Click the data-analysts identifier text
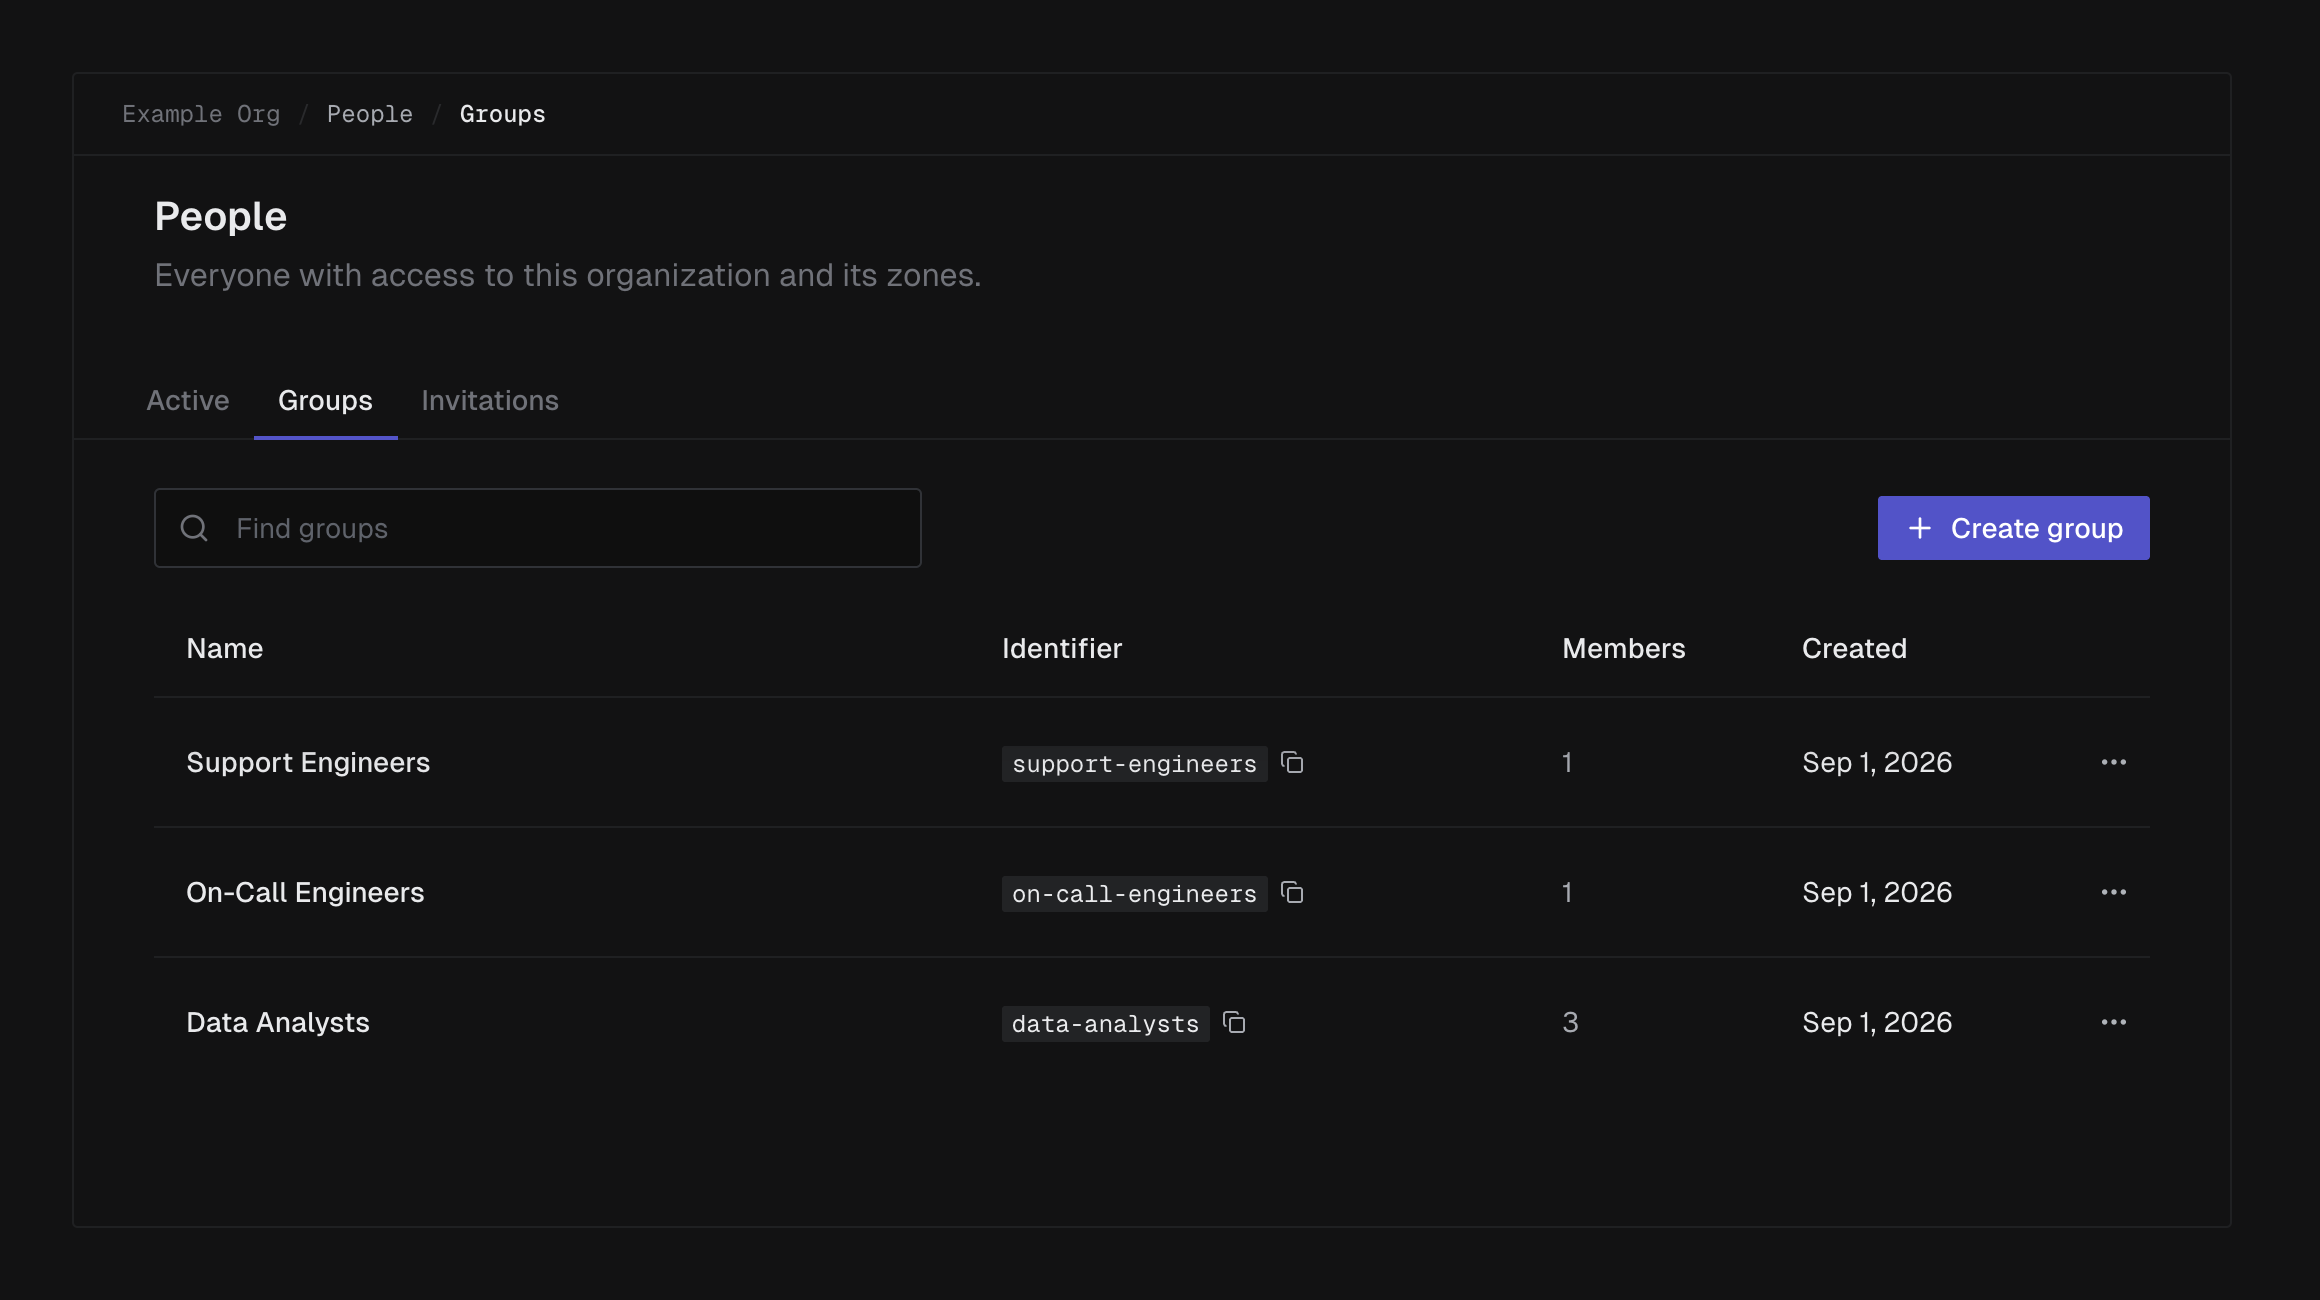This screenshot has width=2320, height=1300. [x=1105, y=1024]
